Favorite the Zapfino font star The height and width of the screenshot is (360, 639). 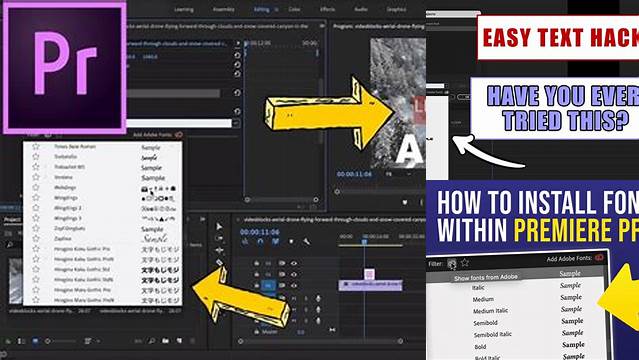point(36,239)
